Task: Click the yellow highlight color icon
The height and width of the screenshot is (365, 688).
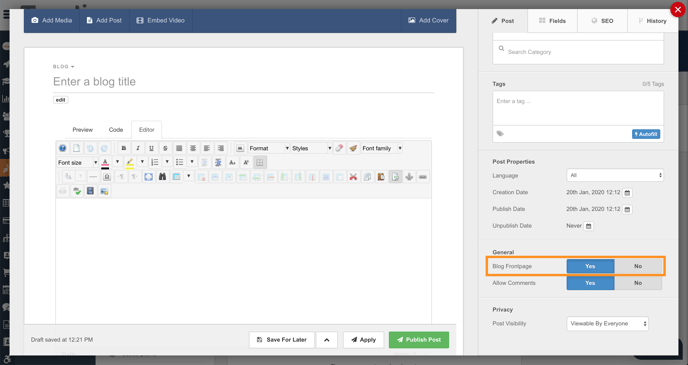Action: click(130, 163)
